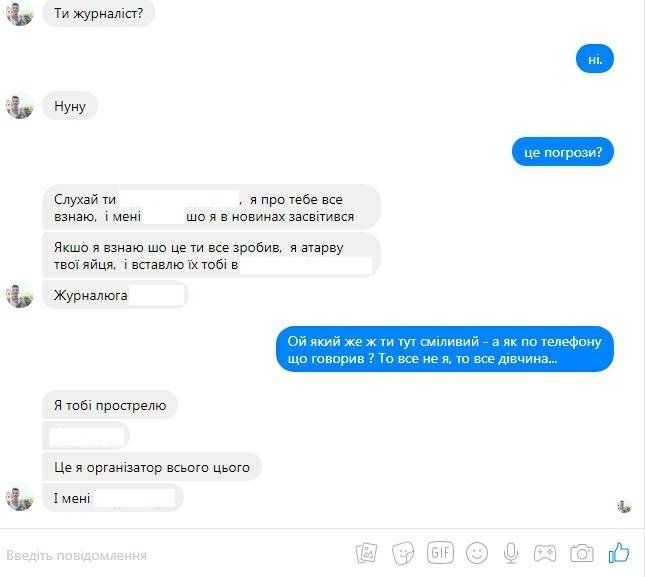Open the games controller icon
The width and height of the screenshot is (645, 577).
(x=545, y=553)
